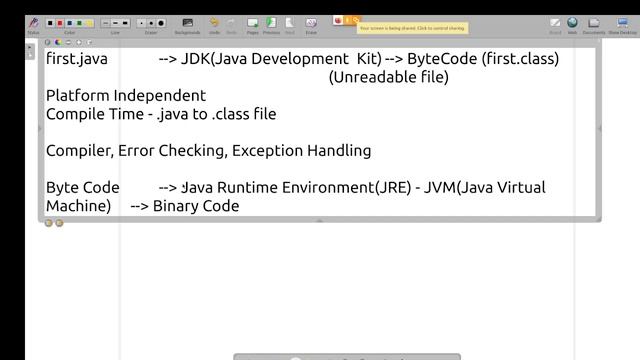Viewport: 640px width, 360px height.
Task: Click the words 'Java Runtime Environment(JRE)'
Action: 296,187
